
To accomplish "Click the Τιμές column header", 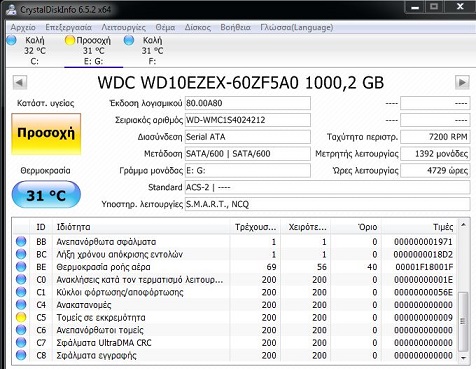I will 419,227.
